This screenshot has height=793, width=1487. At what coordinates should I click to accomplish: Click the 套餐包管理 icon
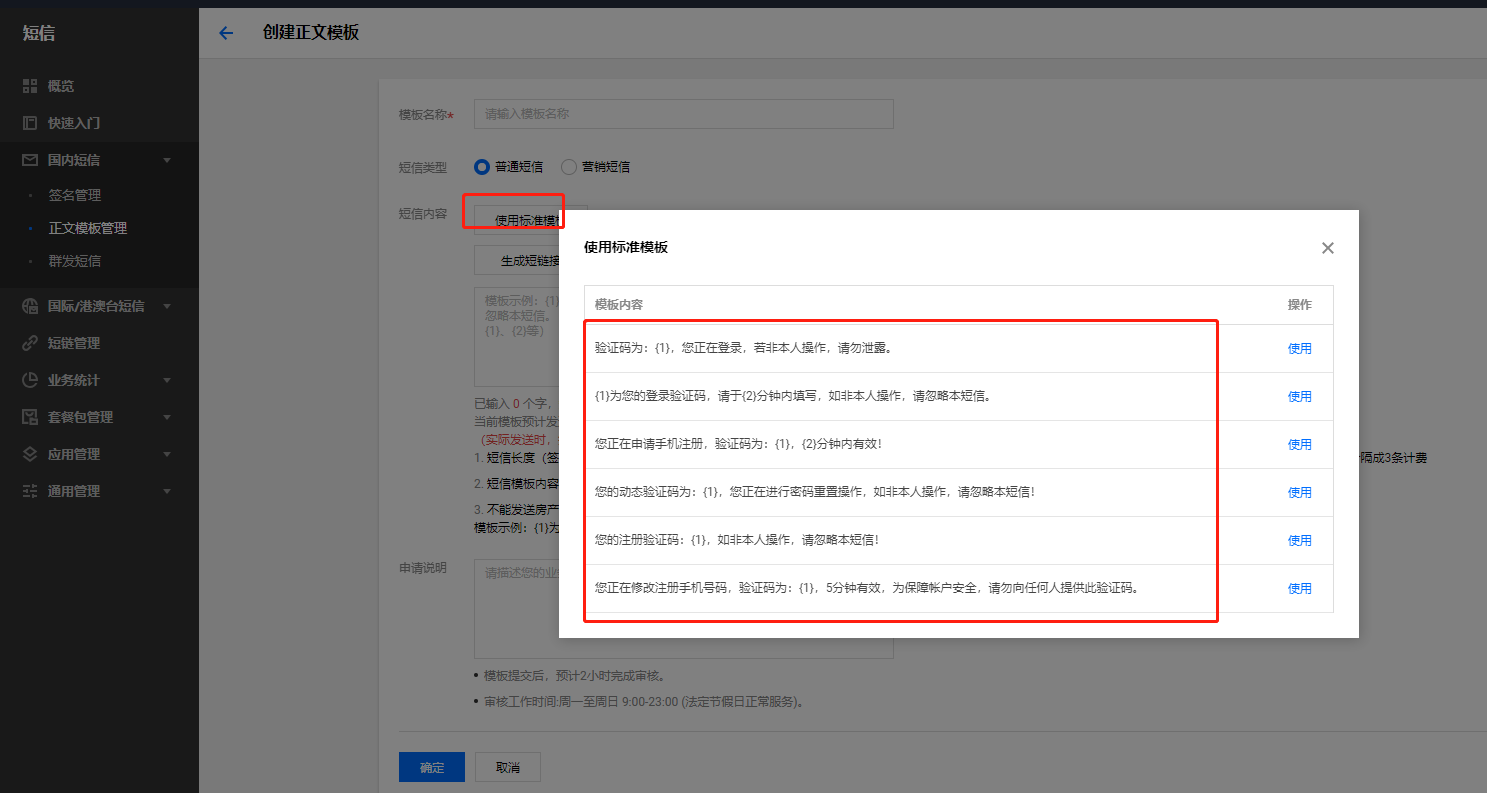(30, 417)
